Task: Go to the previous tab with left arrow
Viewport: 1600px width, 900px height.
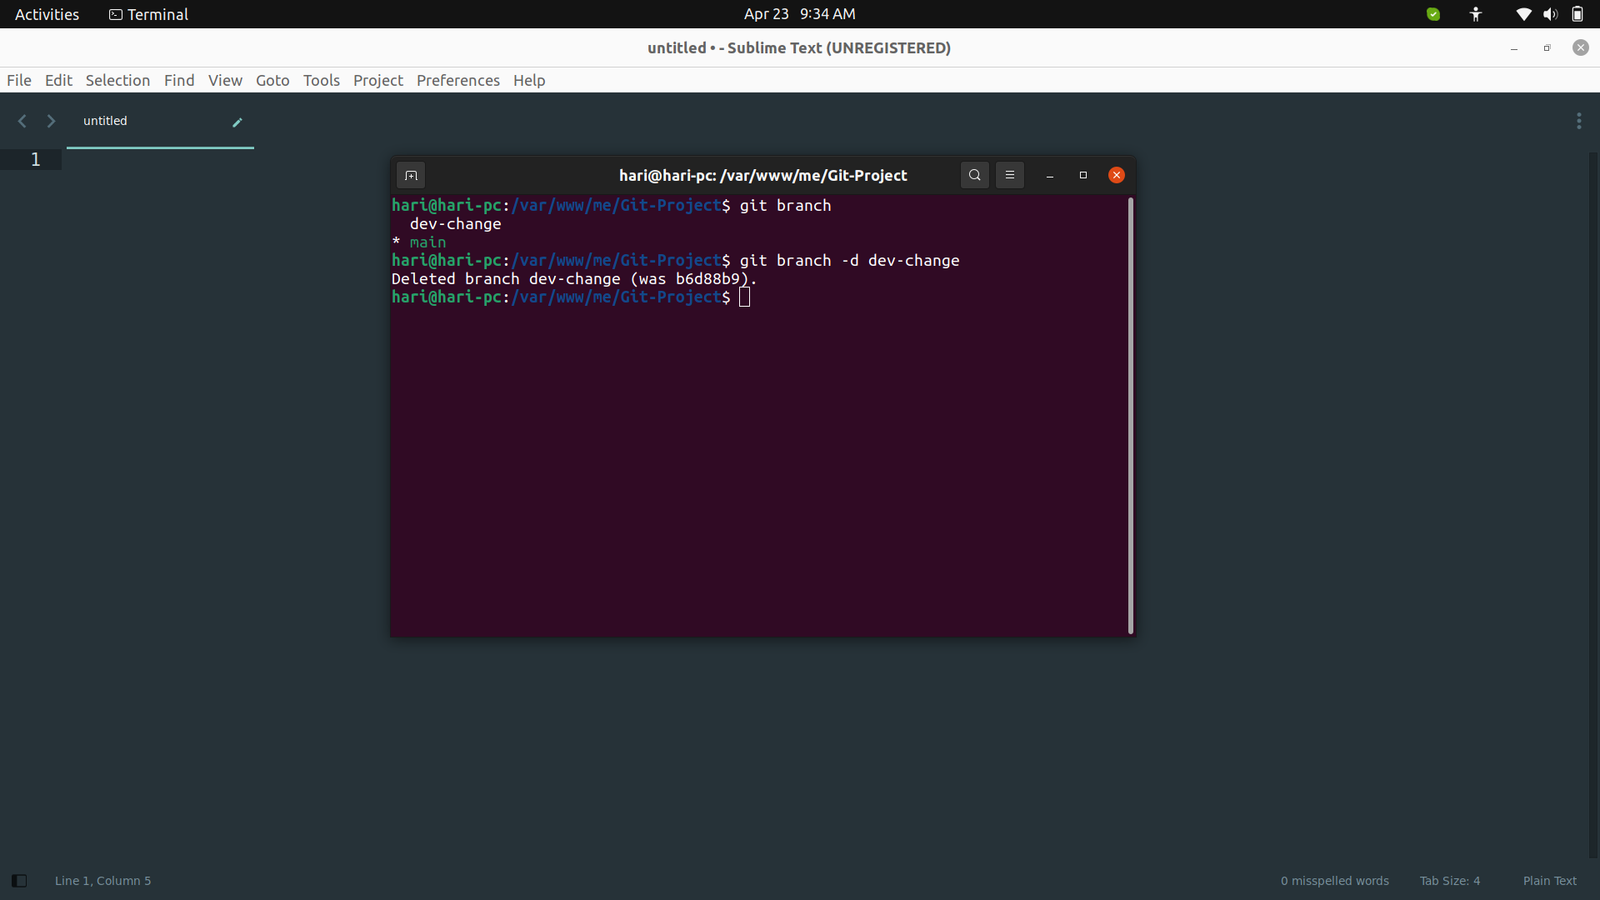Action: coord(22,121)
